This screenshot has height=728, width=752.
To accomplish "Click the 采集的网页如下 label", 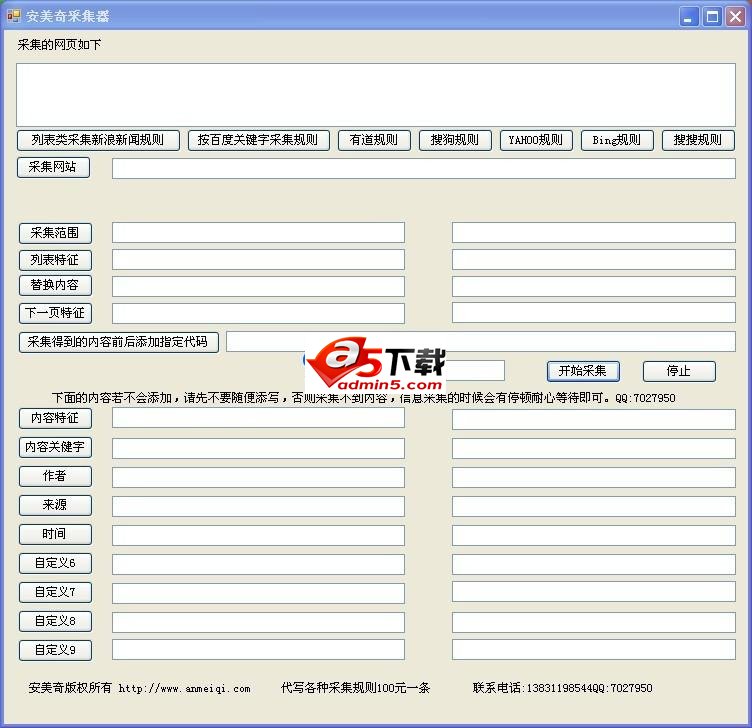I will (x=59, y=45).
